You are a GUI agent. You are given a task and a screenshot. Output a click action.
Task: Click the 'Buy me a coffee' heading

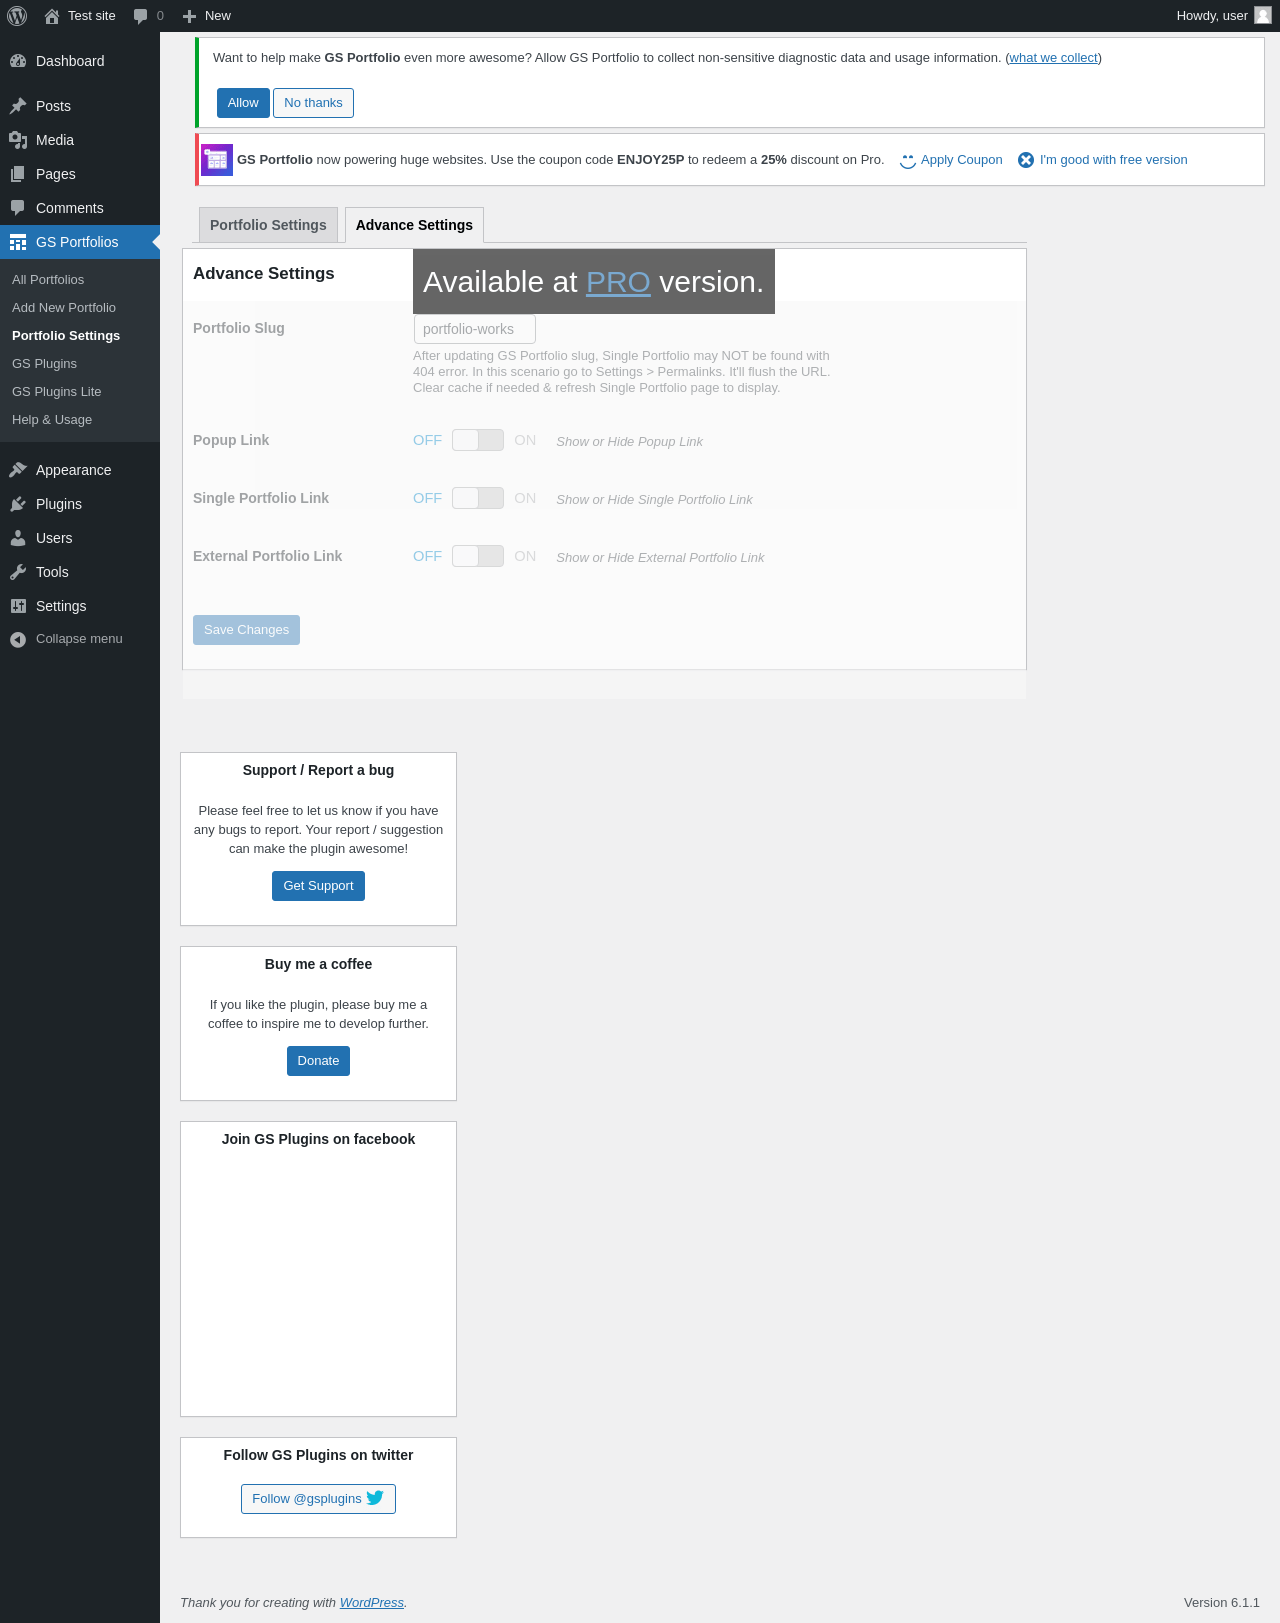pos(318,964)
